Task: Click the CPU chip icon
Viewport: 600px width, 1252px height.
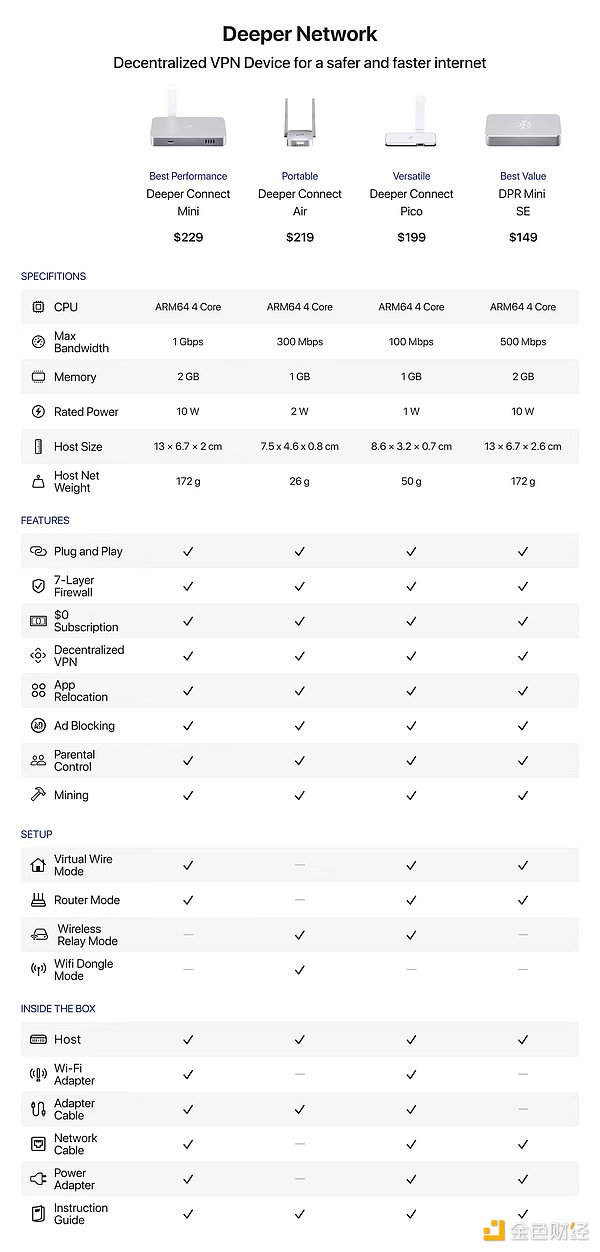Action: tap(38, 307)
